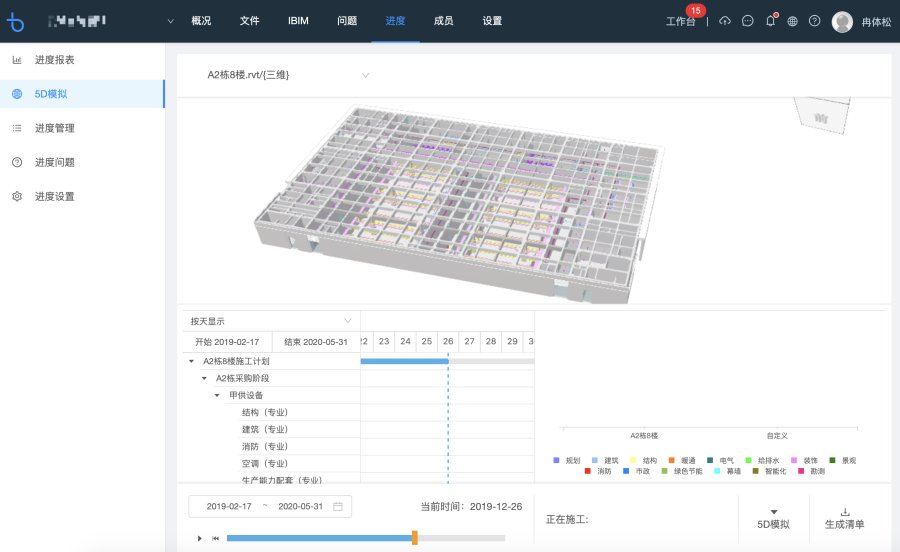Open the help question mark icon
This screenshot has height=552, width=900.
[x=815, y=21]
